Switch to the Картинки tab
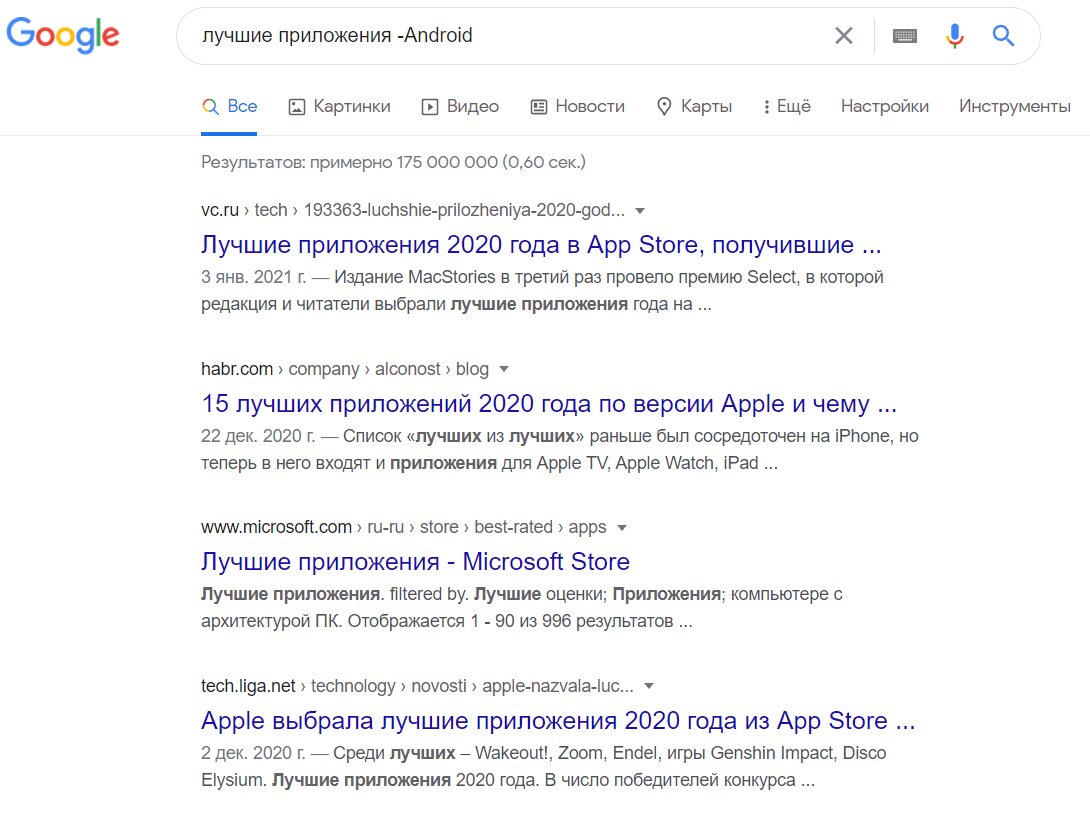This screenshot has height=816, width=1090. pos(339,106)
